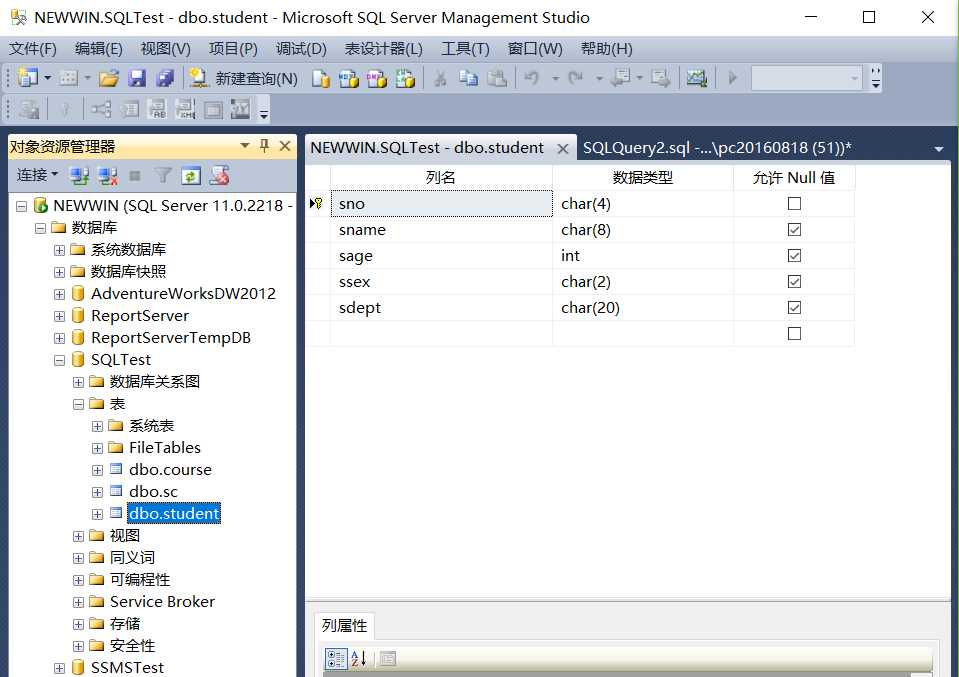Toggle Allow Null for sdept row
Image resolution: width=959 pixels, height=677 pixels.
(794, 308)
